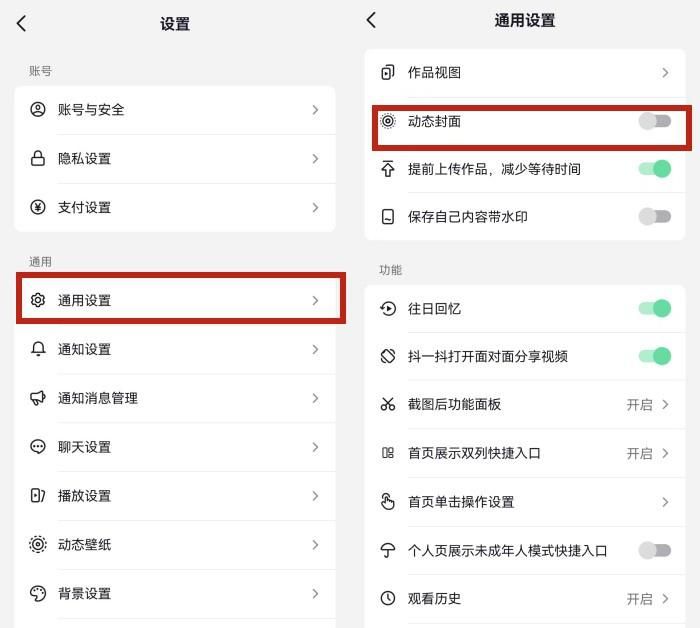Click the chat bubble icon for 聊天设置
Viewport: 700px width, 628px height.
[x=38, y=447]
